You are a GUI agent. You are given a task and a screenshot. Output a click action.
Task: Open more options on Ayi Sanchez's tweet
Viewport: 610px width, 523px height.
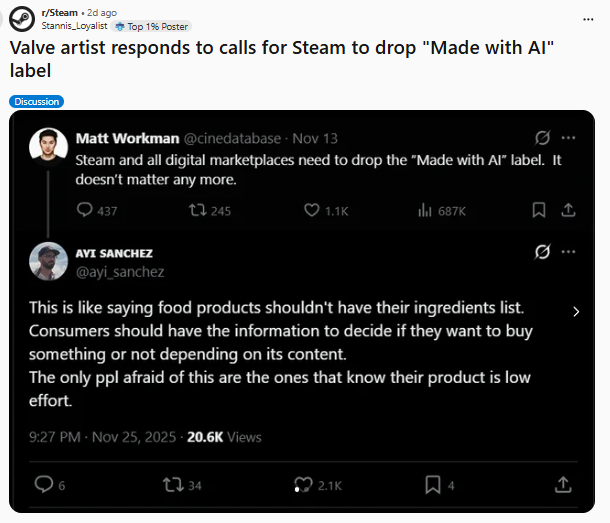[568, 251]
